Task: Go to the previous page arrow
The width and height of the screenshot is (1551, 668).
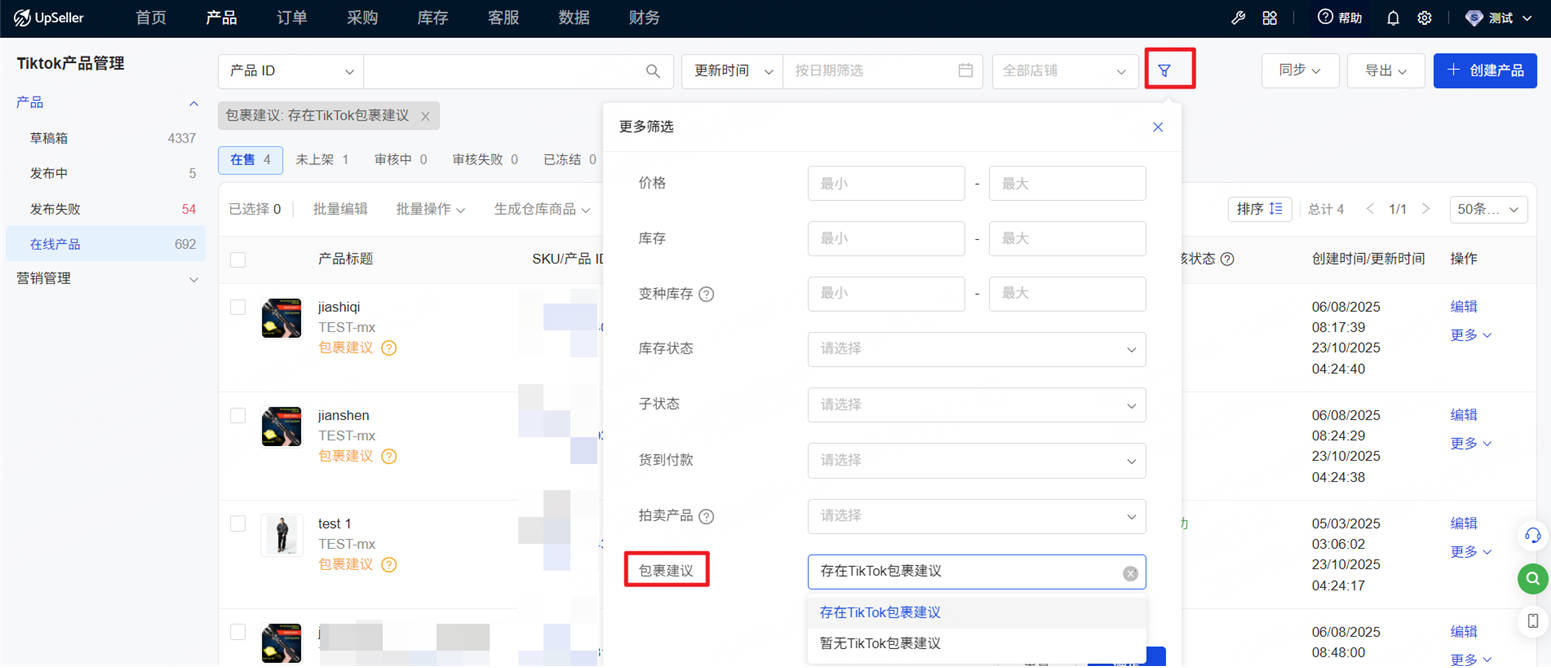Action: (x=1370, y=209)
